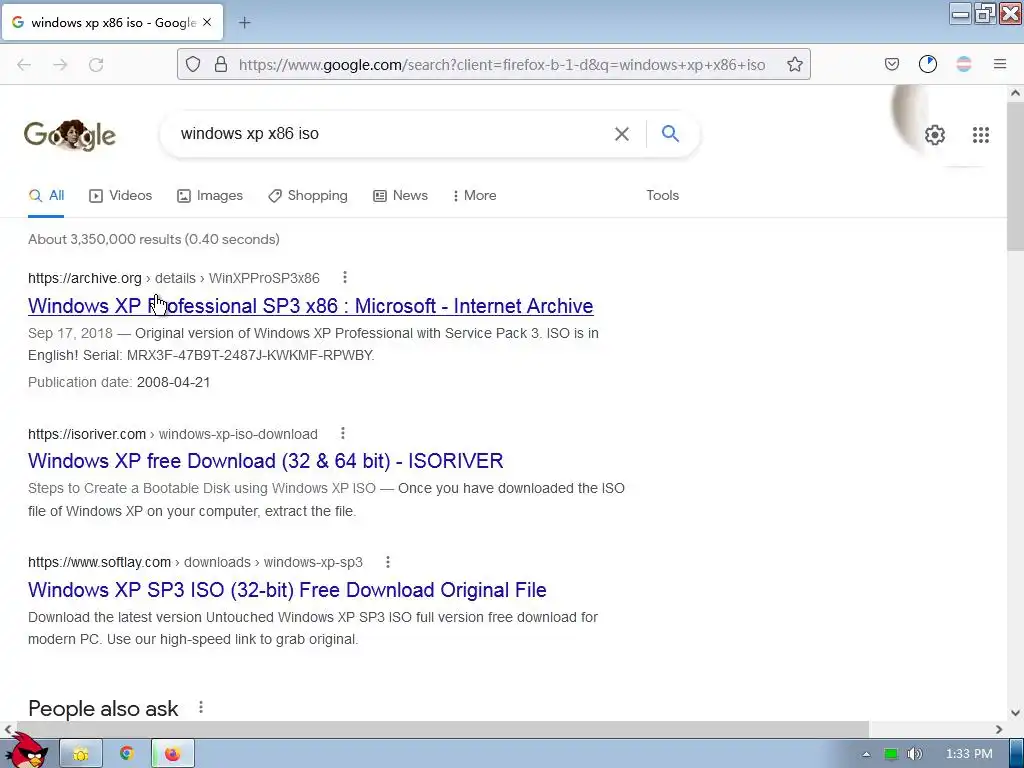Viewport: 1024px width, 768px height.
Task: Click the https://archive.org breadcrumb URL
Action: (x=85, y=278)
